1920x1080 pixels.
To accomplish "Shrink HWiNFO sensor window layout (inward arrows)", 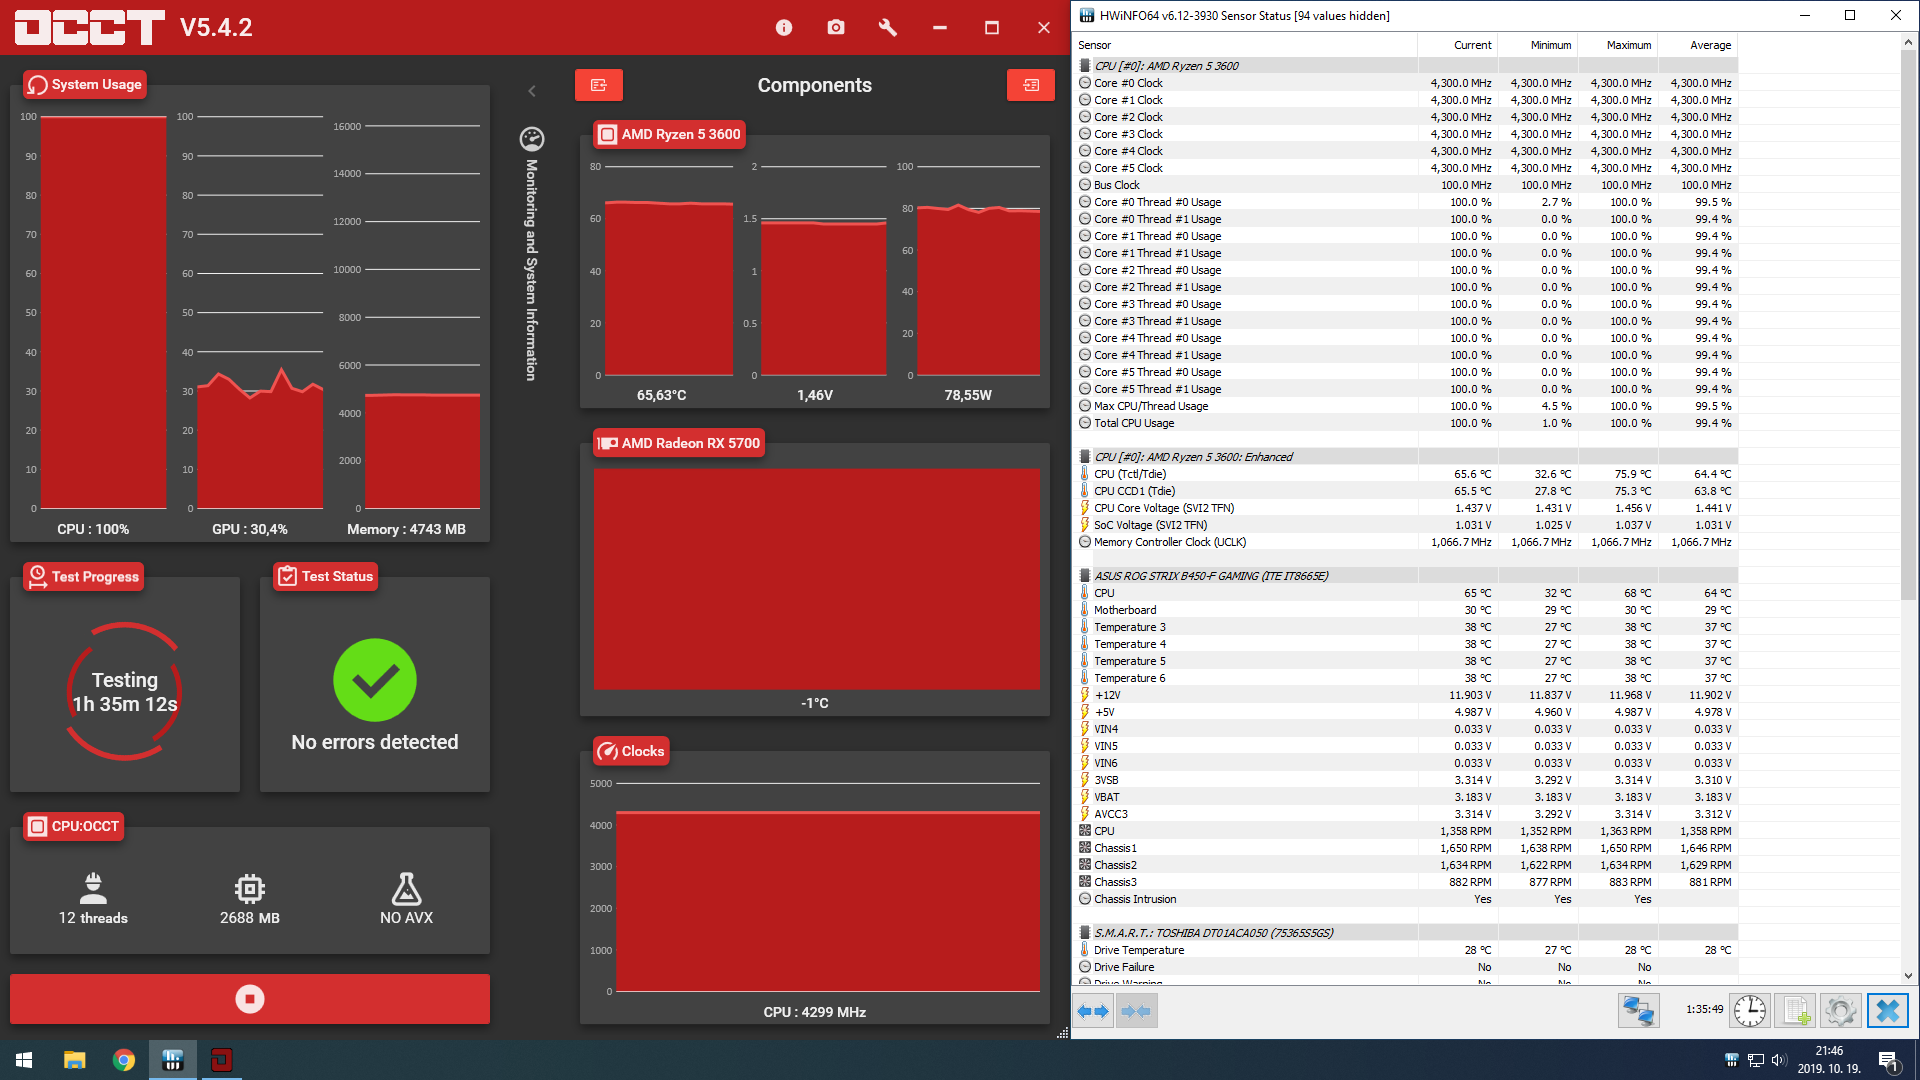I will [1136, 1012].
